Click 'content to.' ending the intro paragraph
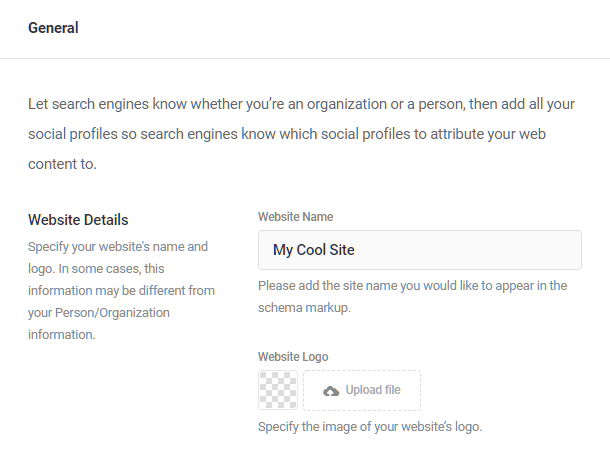The width and height of the screenshot is (610, 455). 62,164
